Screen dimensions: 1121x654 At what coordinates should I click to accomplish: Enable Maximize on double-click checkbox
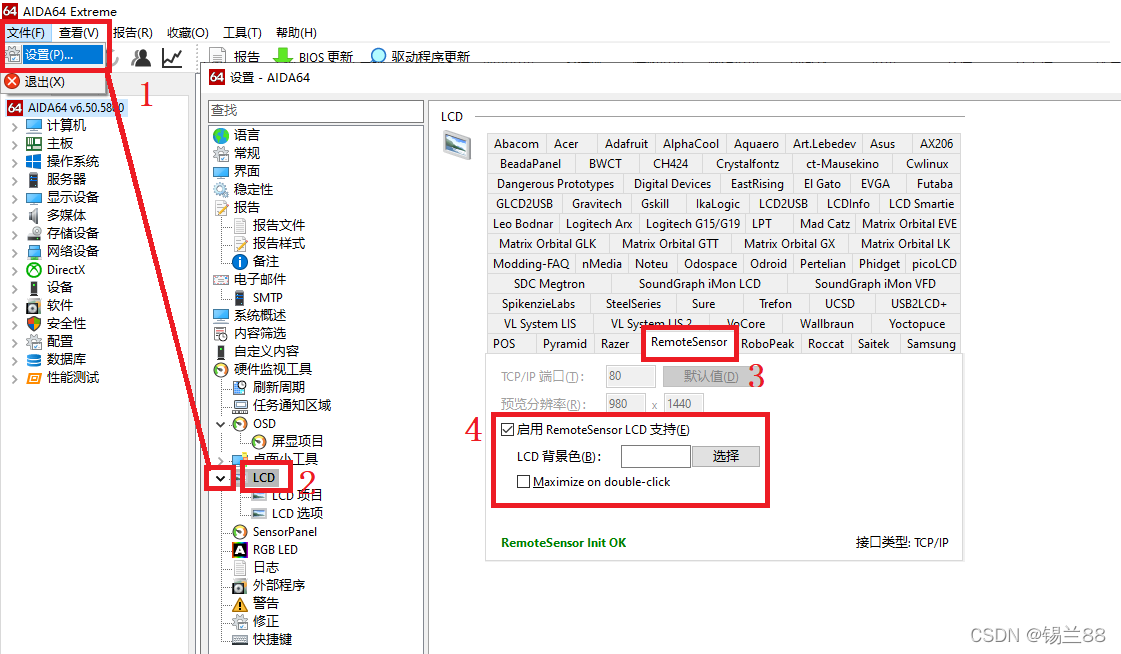(523, 482)
